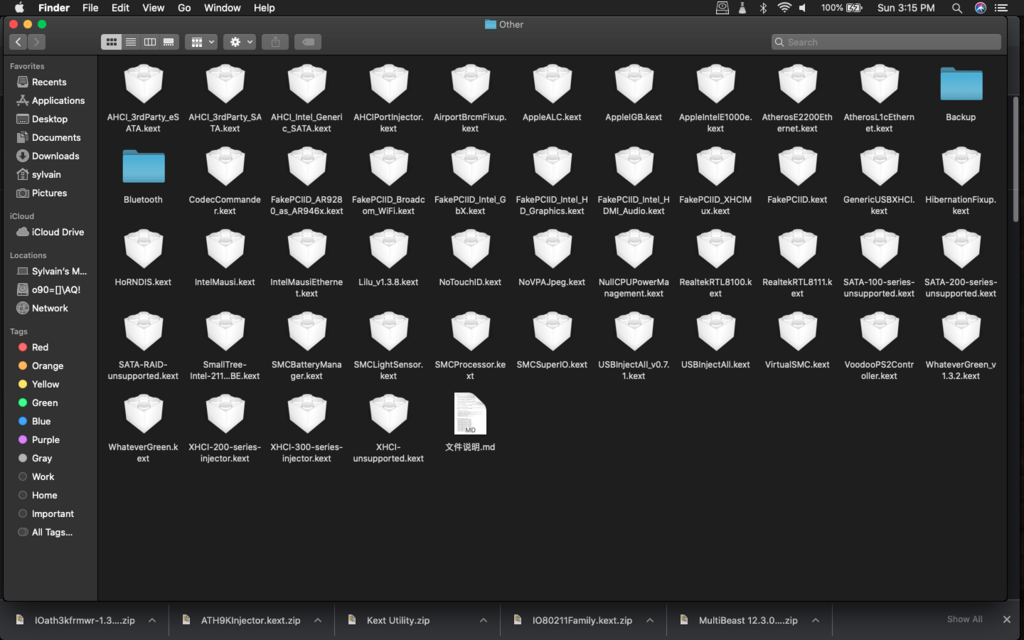Switch to icon view in toolbar
The height and width of the screenshot is (640, 1024).
pyautogui.click(x=112, y=42)
